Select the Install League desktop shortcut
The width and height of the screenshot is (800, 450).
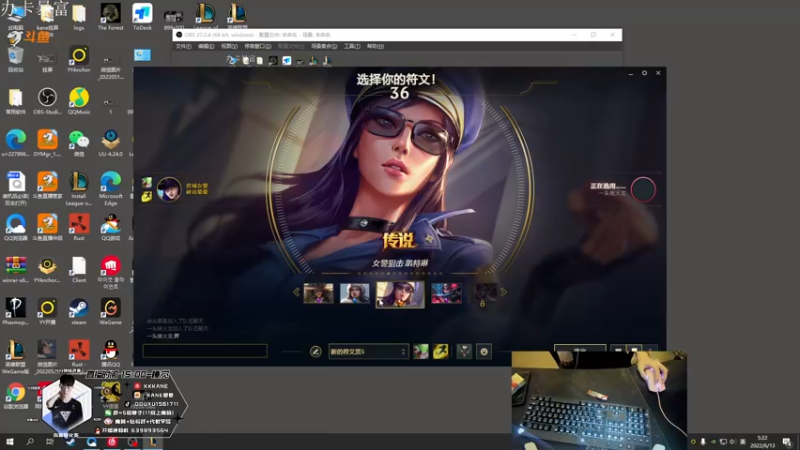click(79, 188)
